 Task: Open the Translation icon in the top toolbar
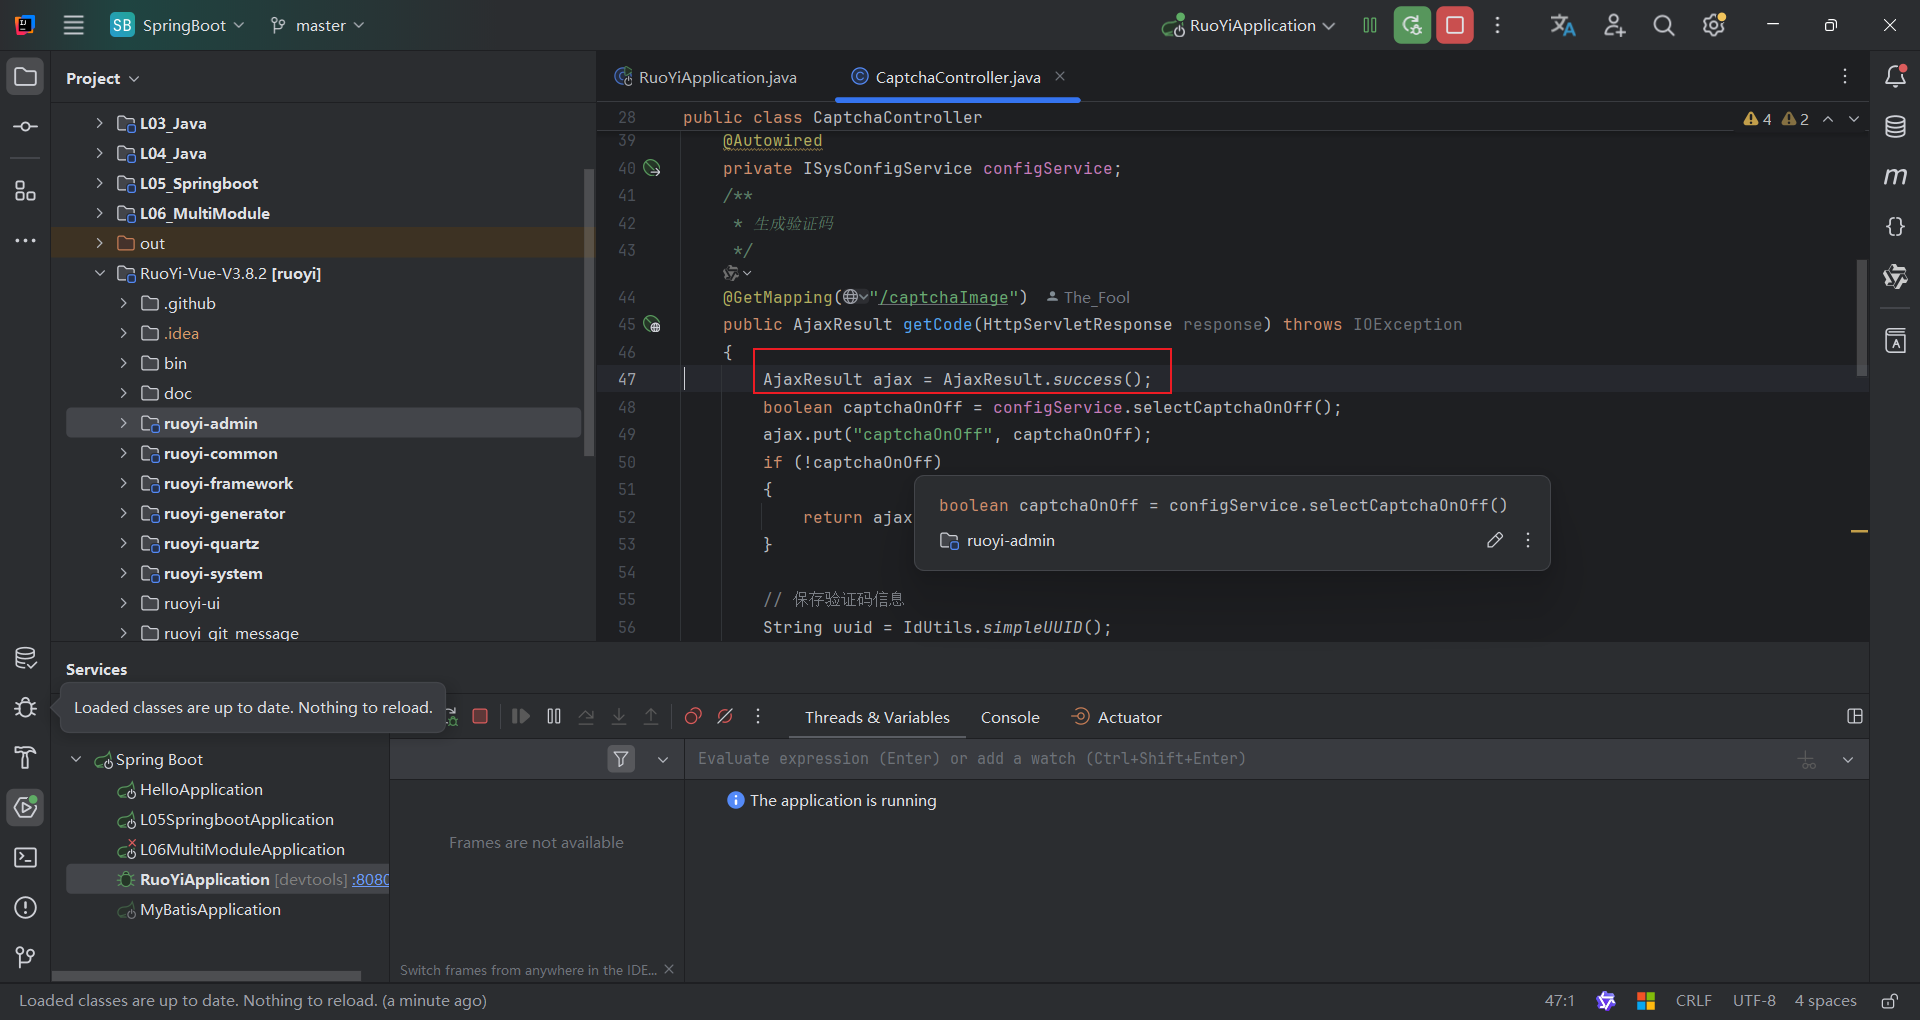coord(1563,25)
